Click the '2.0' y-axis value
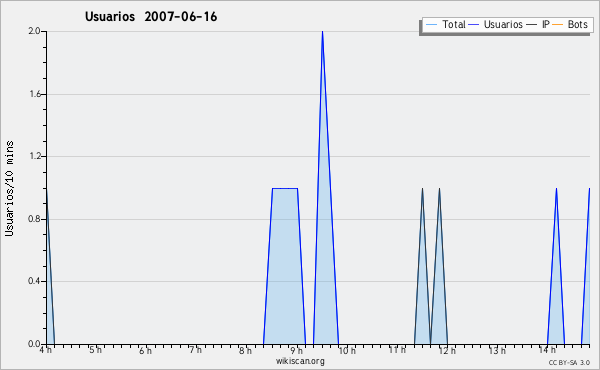600x370 pixels. tap(34, 31)
